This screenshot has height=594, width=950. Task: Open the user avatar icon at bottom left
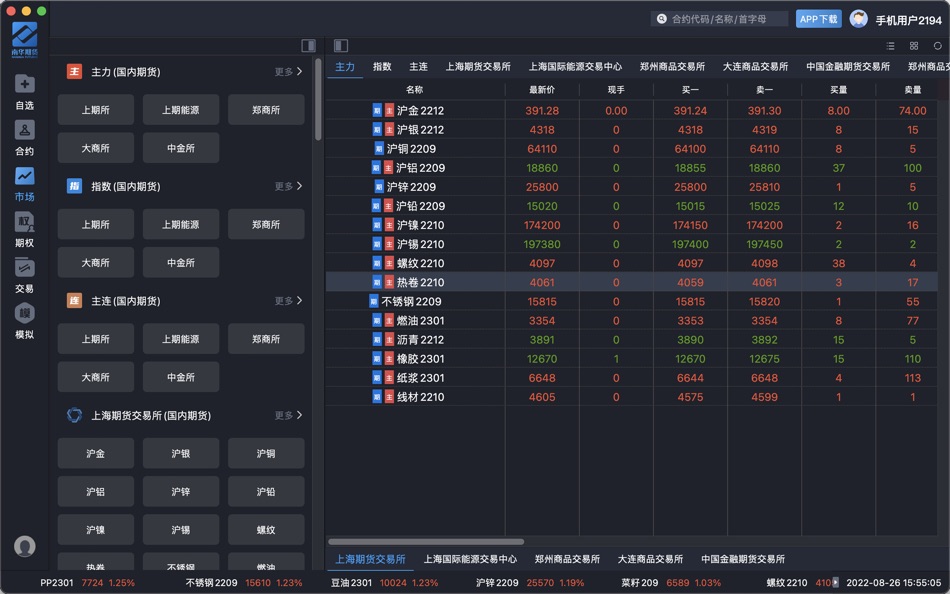pos(23,546)
